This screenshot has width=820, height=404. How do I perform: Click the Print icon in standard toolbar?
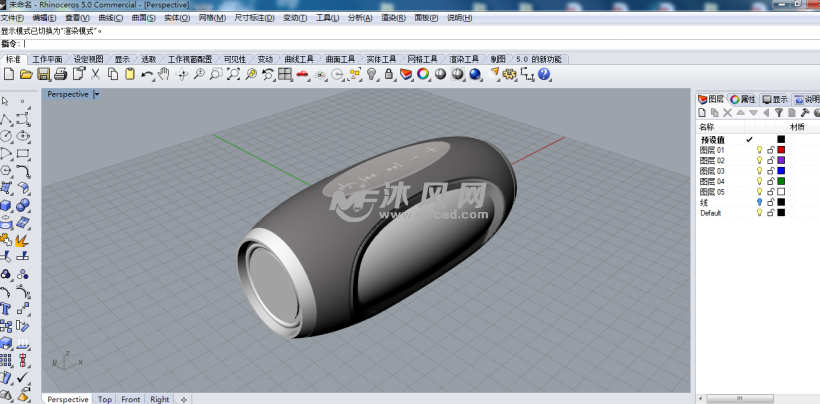click(x=61, y=74)
